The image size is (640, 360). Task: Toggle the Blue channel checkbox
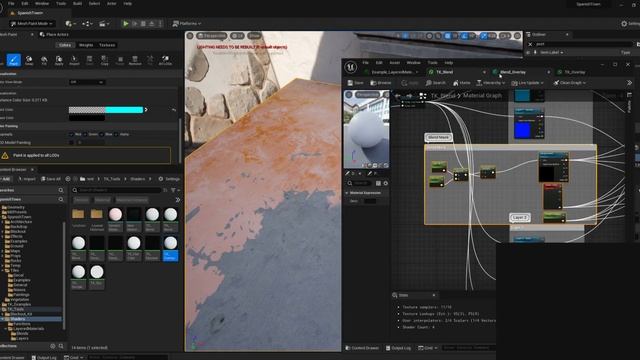coord(102,134)
